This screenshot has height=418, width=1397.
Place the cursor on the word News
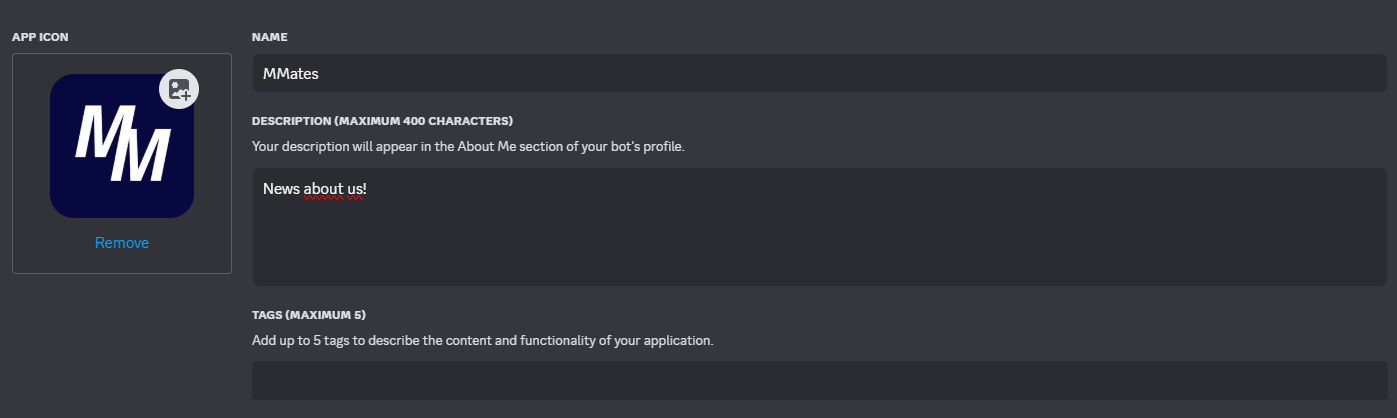pos(281,188)
